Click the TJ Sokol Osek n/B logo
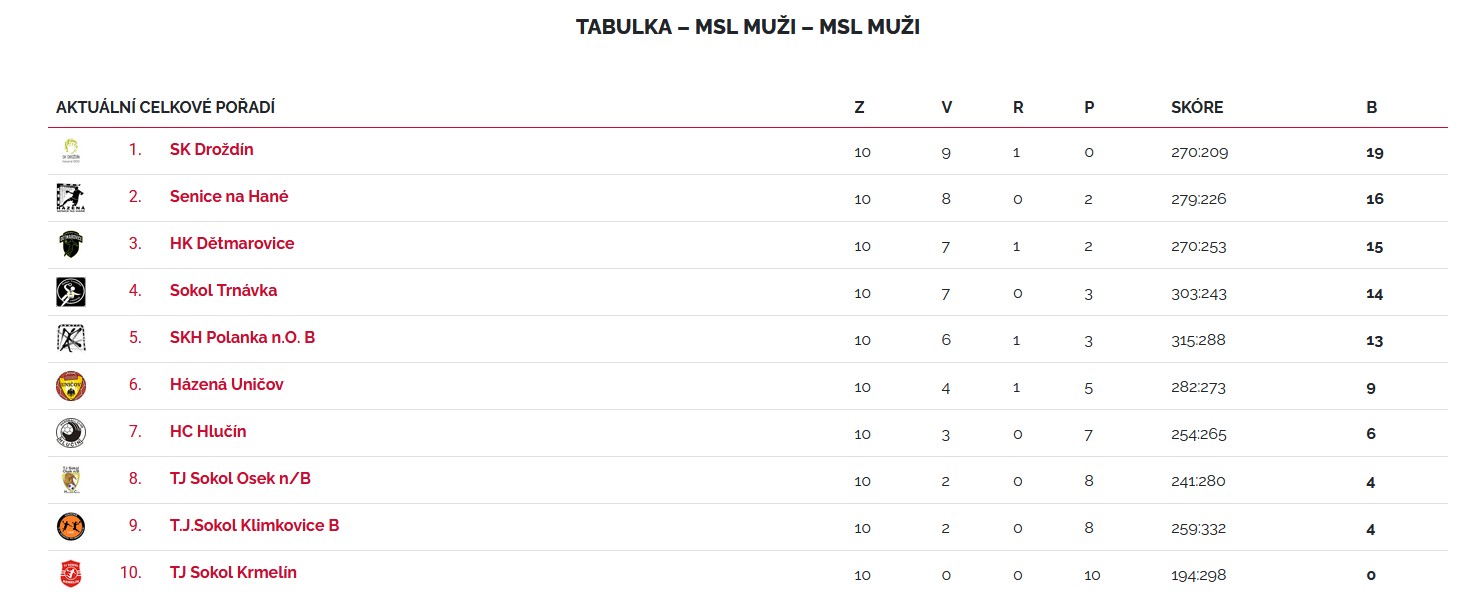This screenshot has height=600, width=1458. point(71,480)
